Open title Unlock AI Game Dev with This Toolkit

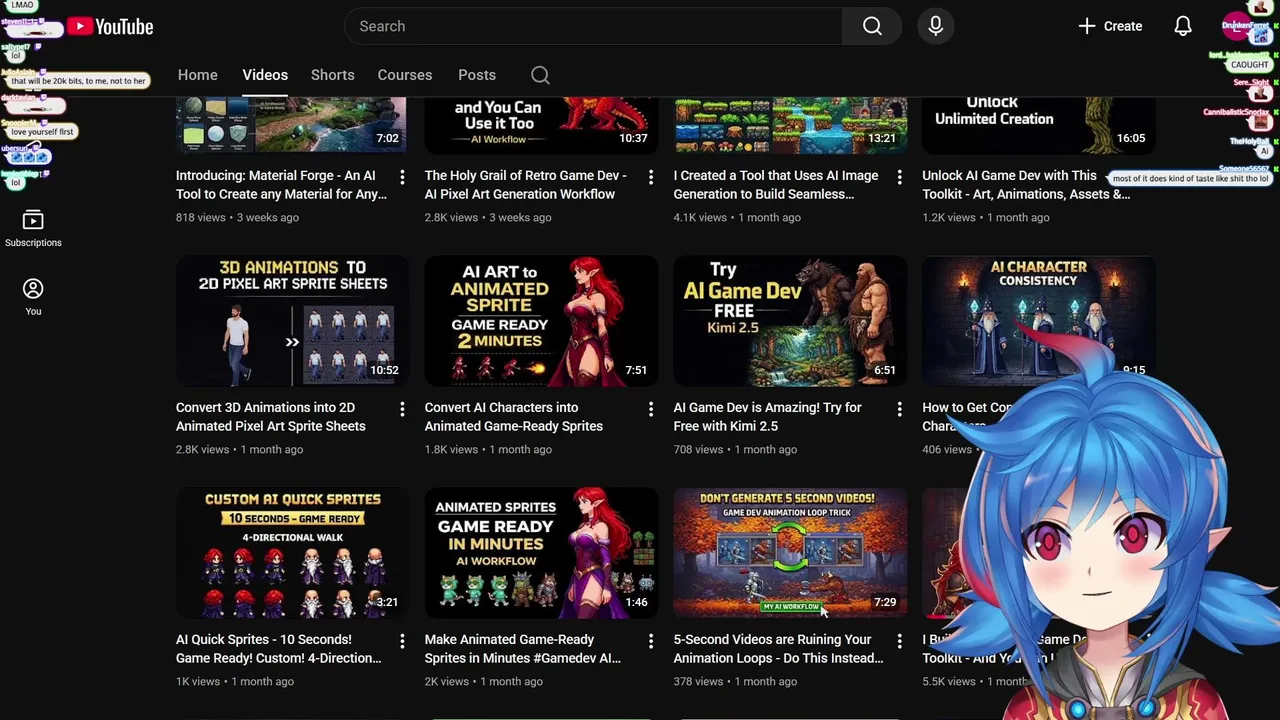tap(1026, 185)
